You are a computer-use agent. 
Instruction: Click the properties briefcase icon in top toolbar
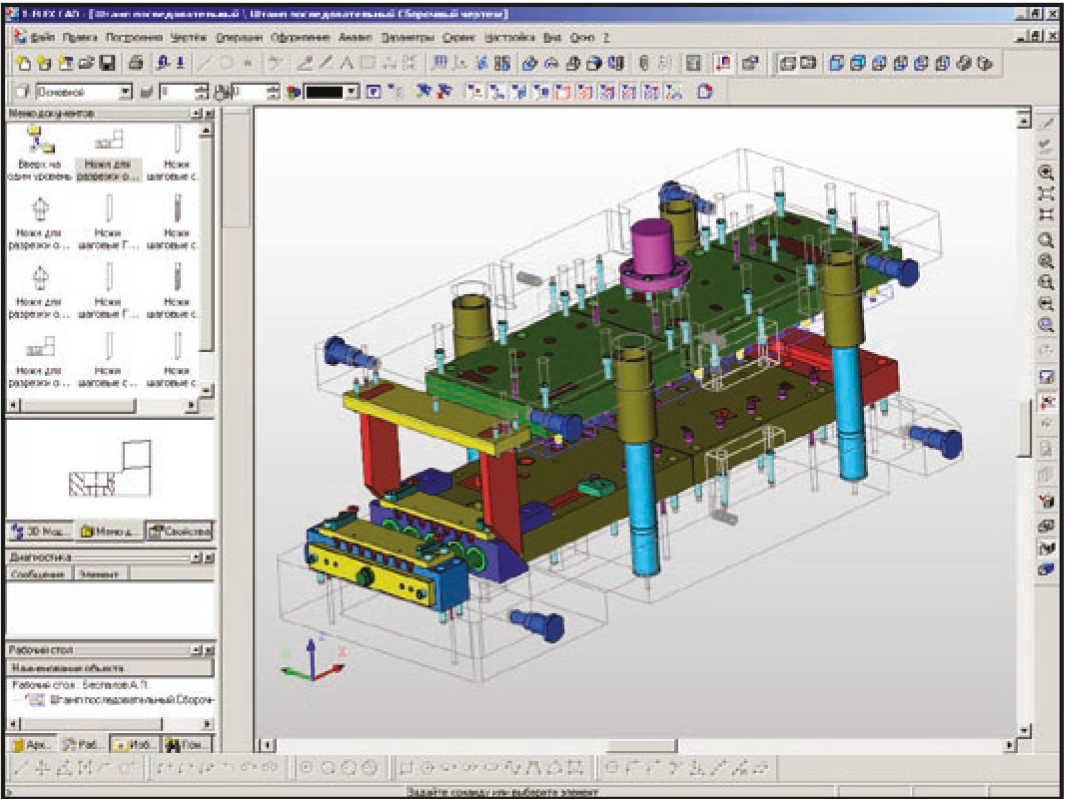[751, 63]
